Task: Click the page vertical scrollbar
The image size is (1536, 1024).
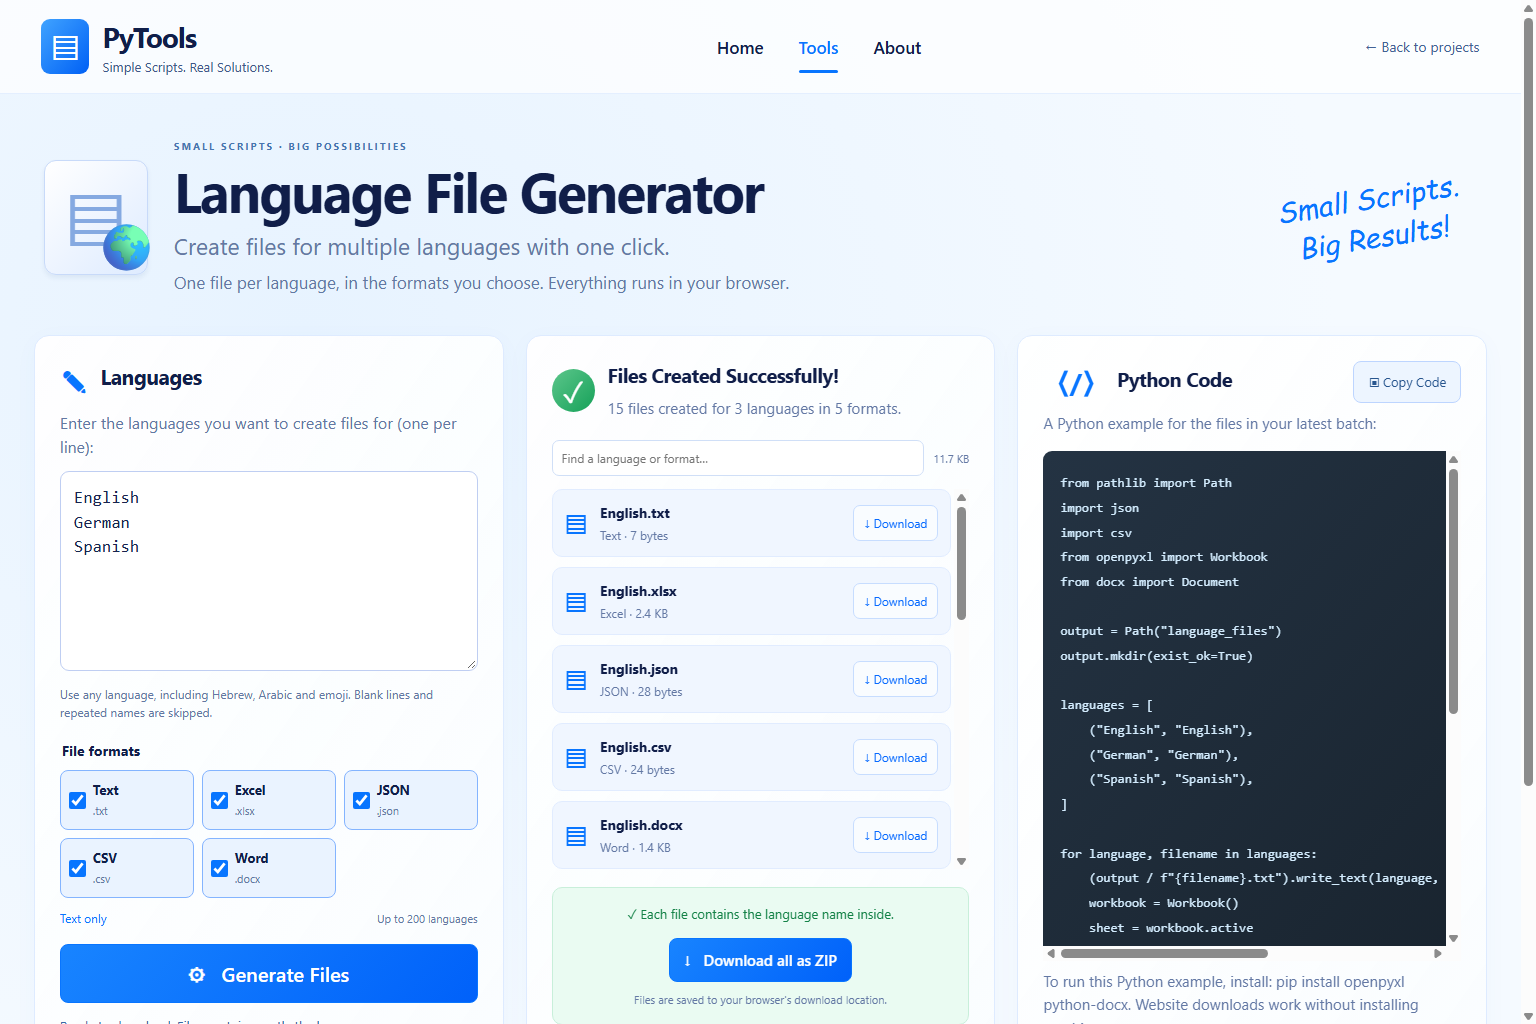Action: [1528, 400]
